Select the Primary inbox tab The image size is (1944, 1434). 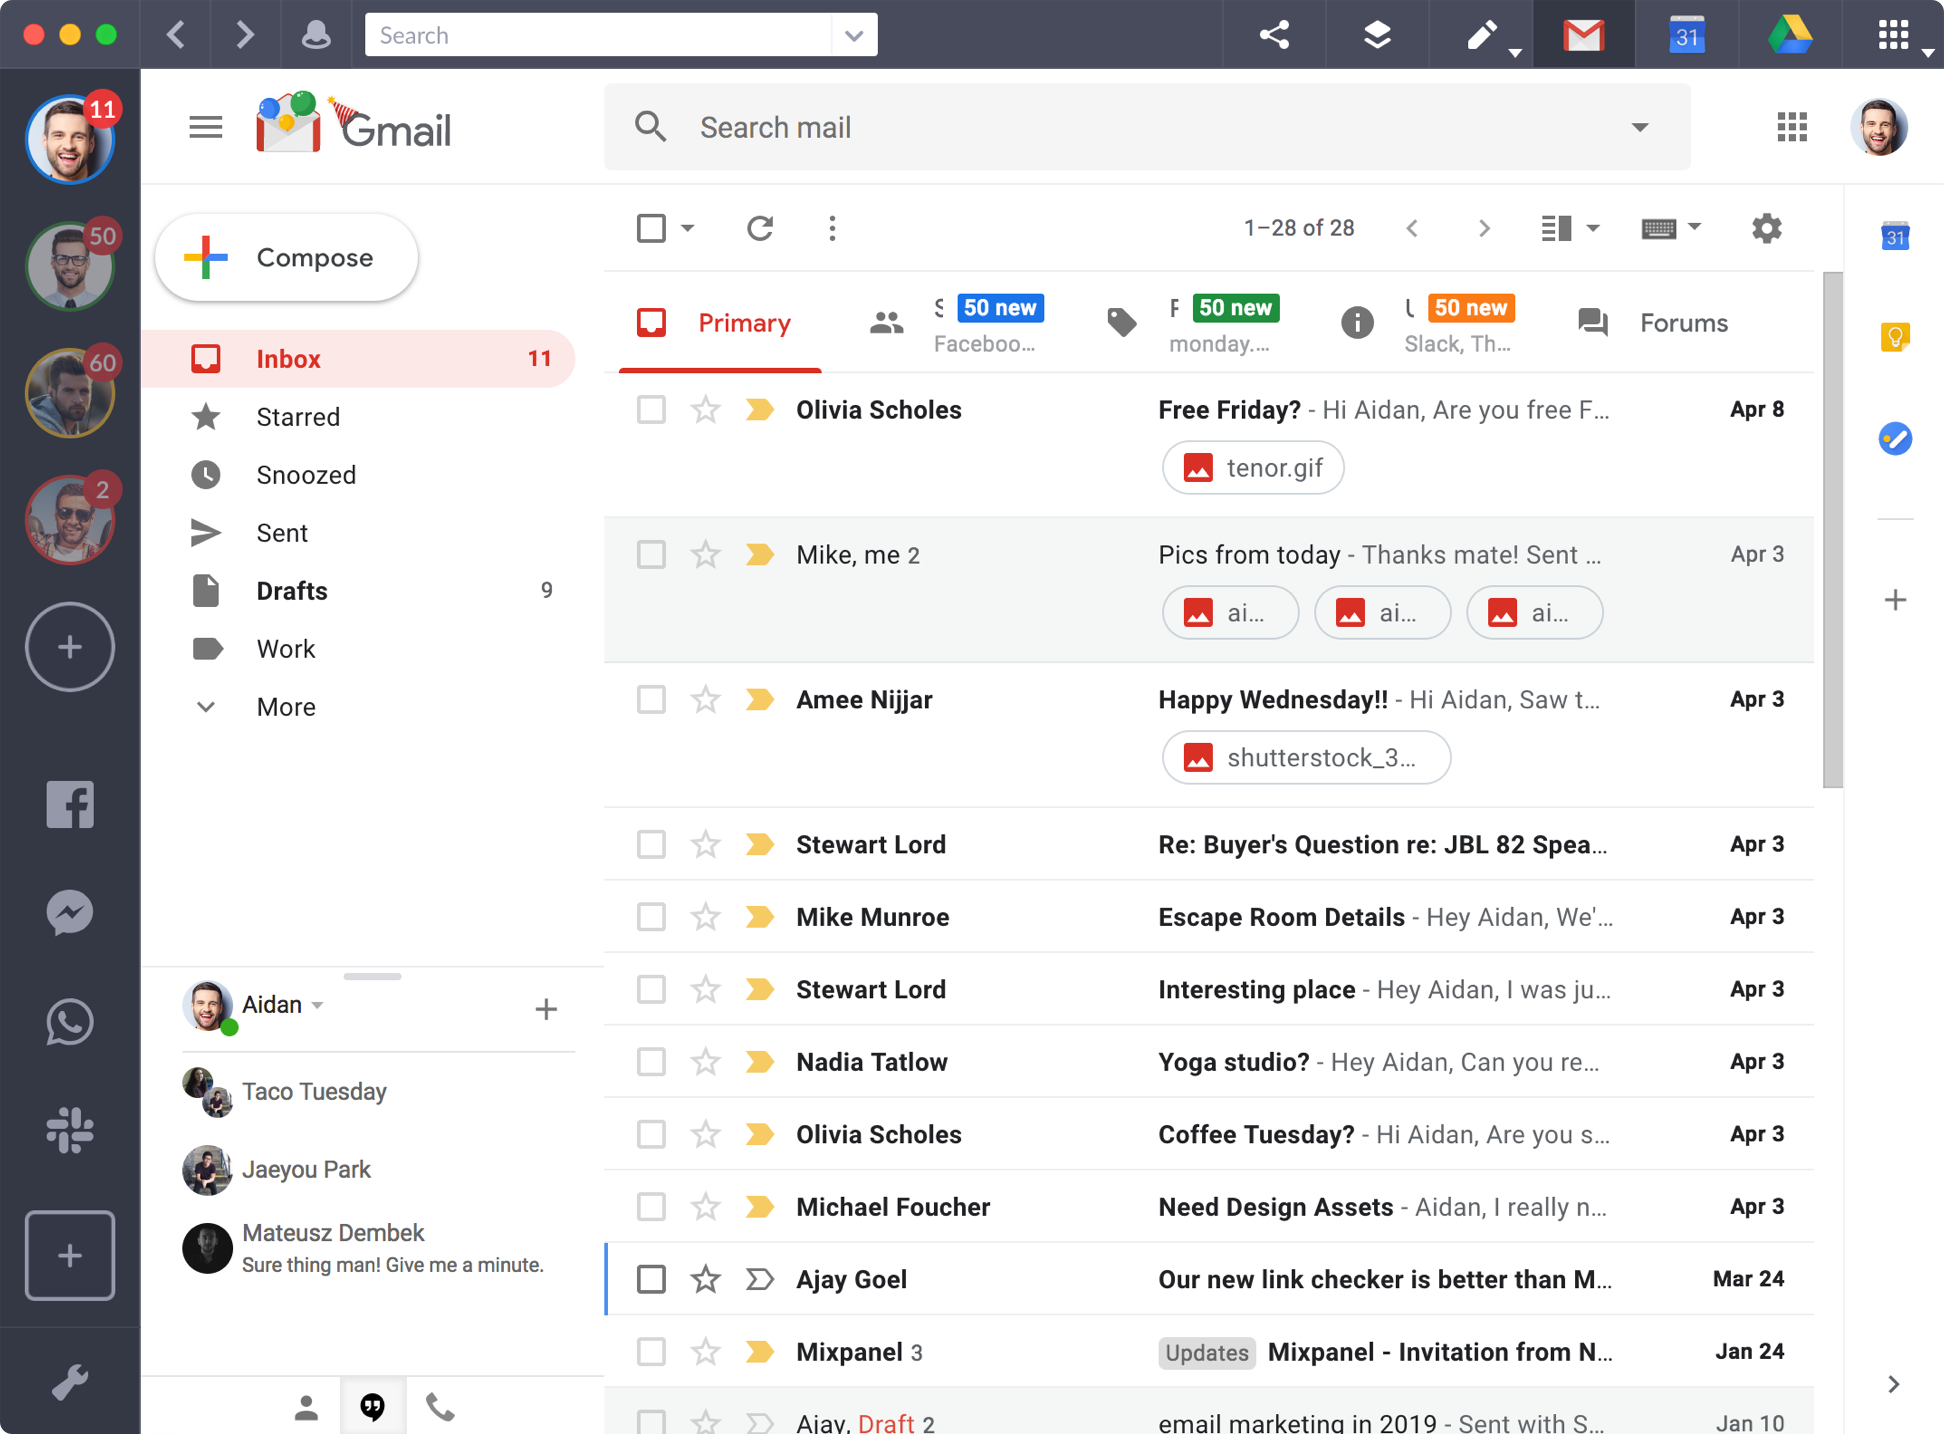click(718, 323)
